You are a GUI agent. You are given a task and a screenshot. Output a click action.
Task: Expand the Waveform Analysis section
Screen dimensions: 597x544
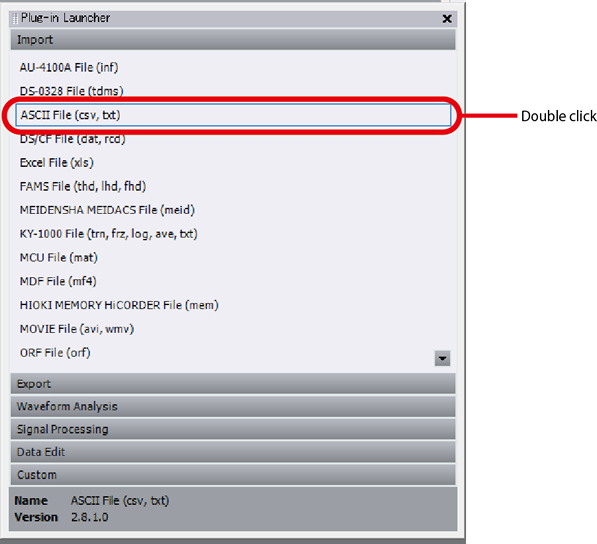(233, 407)
